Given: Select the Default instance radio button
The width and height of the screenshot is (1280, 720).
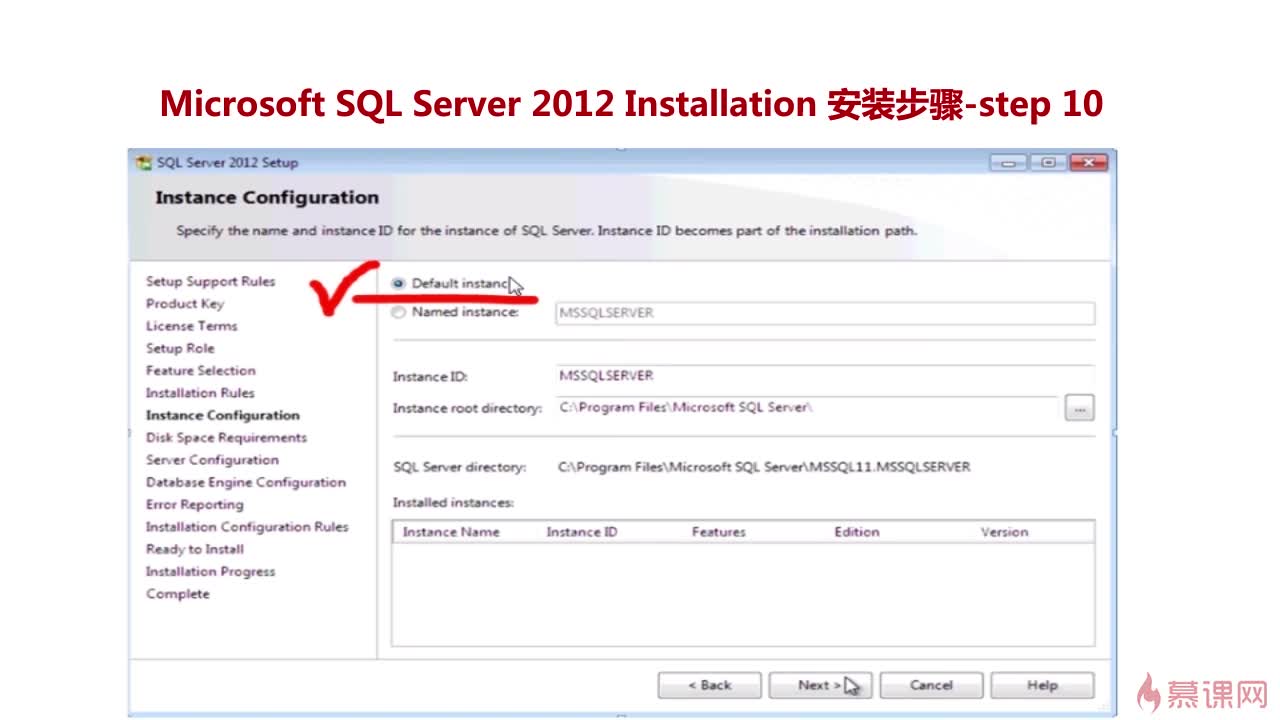Looking at the screenshot, I should pos(399,284).
